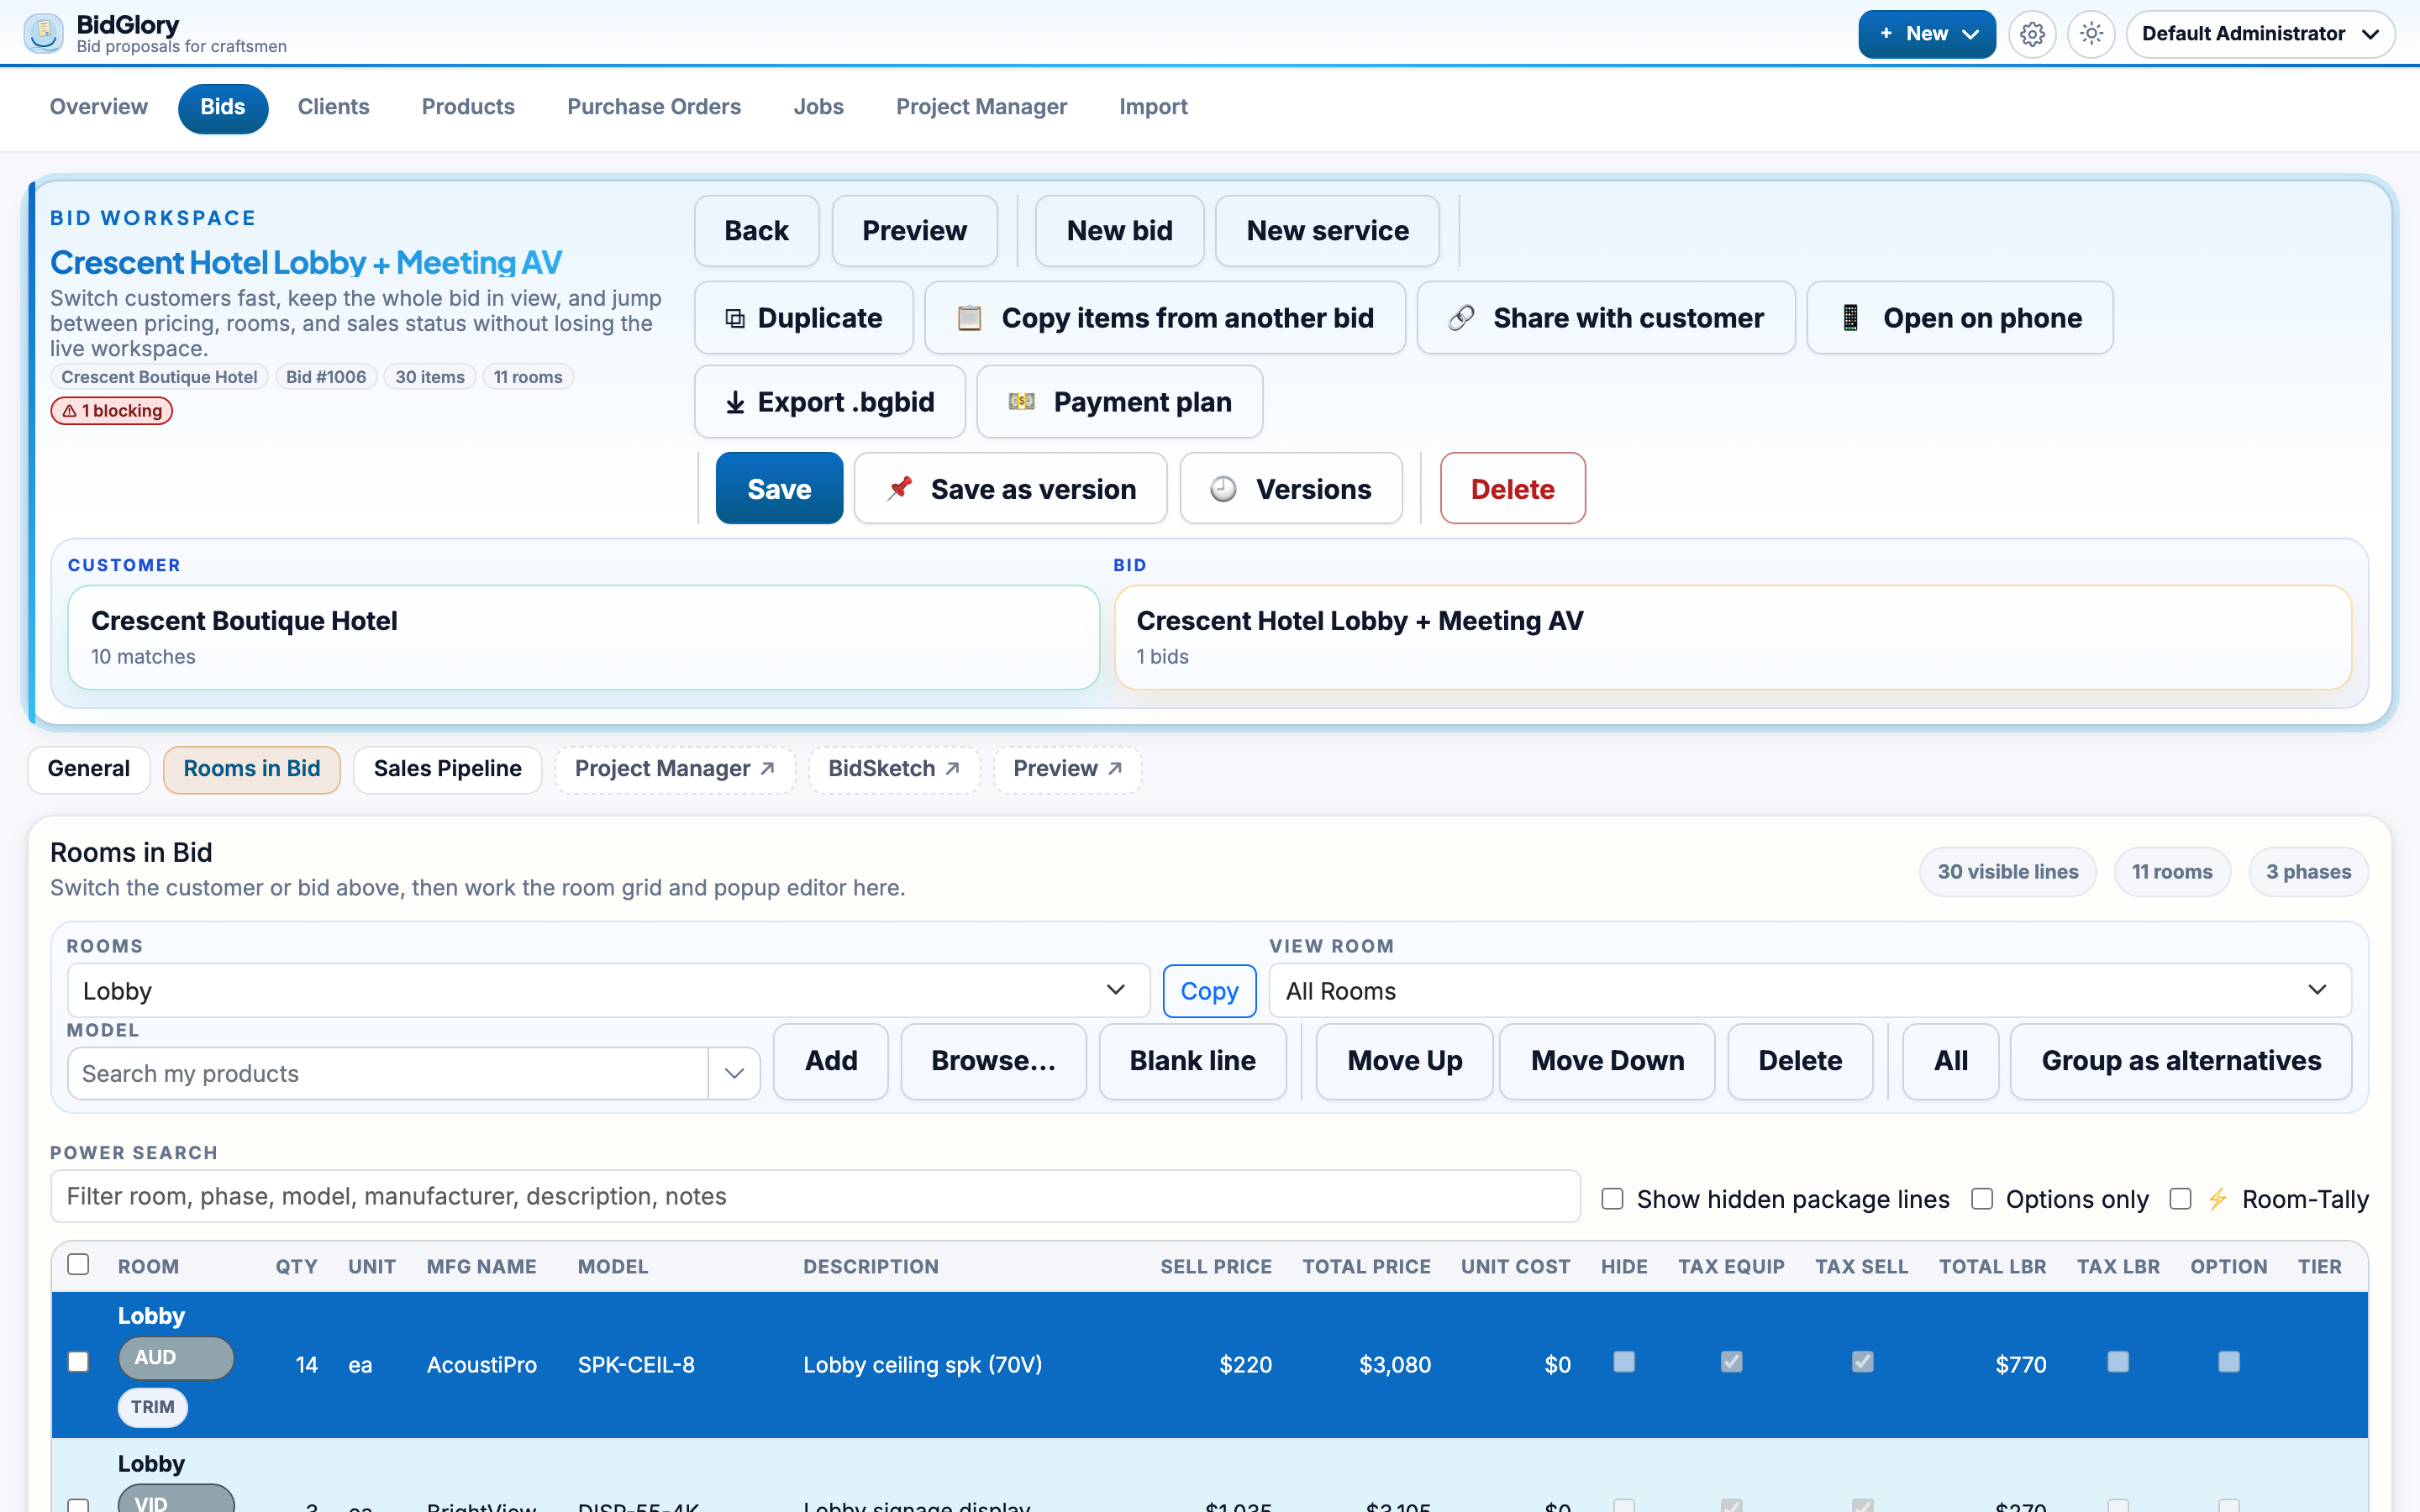The height and width of the screenshot is (1512, 2420).
Task: Click the phone icon in Open on phone
Action: pos(1851,318)
